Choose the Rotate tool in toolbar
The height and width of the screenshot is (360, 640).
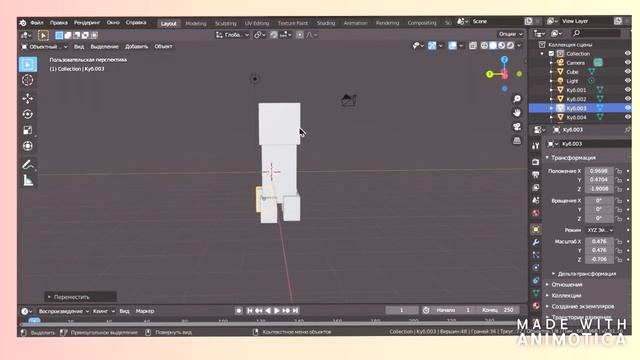click(x=28, y=114)
